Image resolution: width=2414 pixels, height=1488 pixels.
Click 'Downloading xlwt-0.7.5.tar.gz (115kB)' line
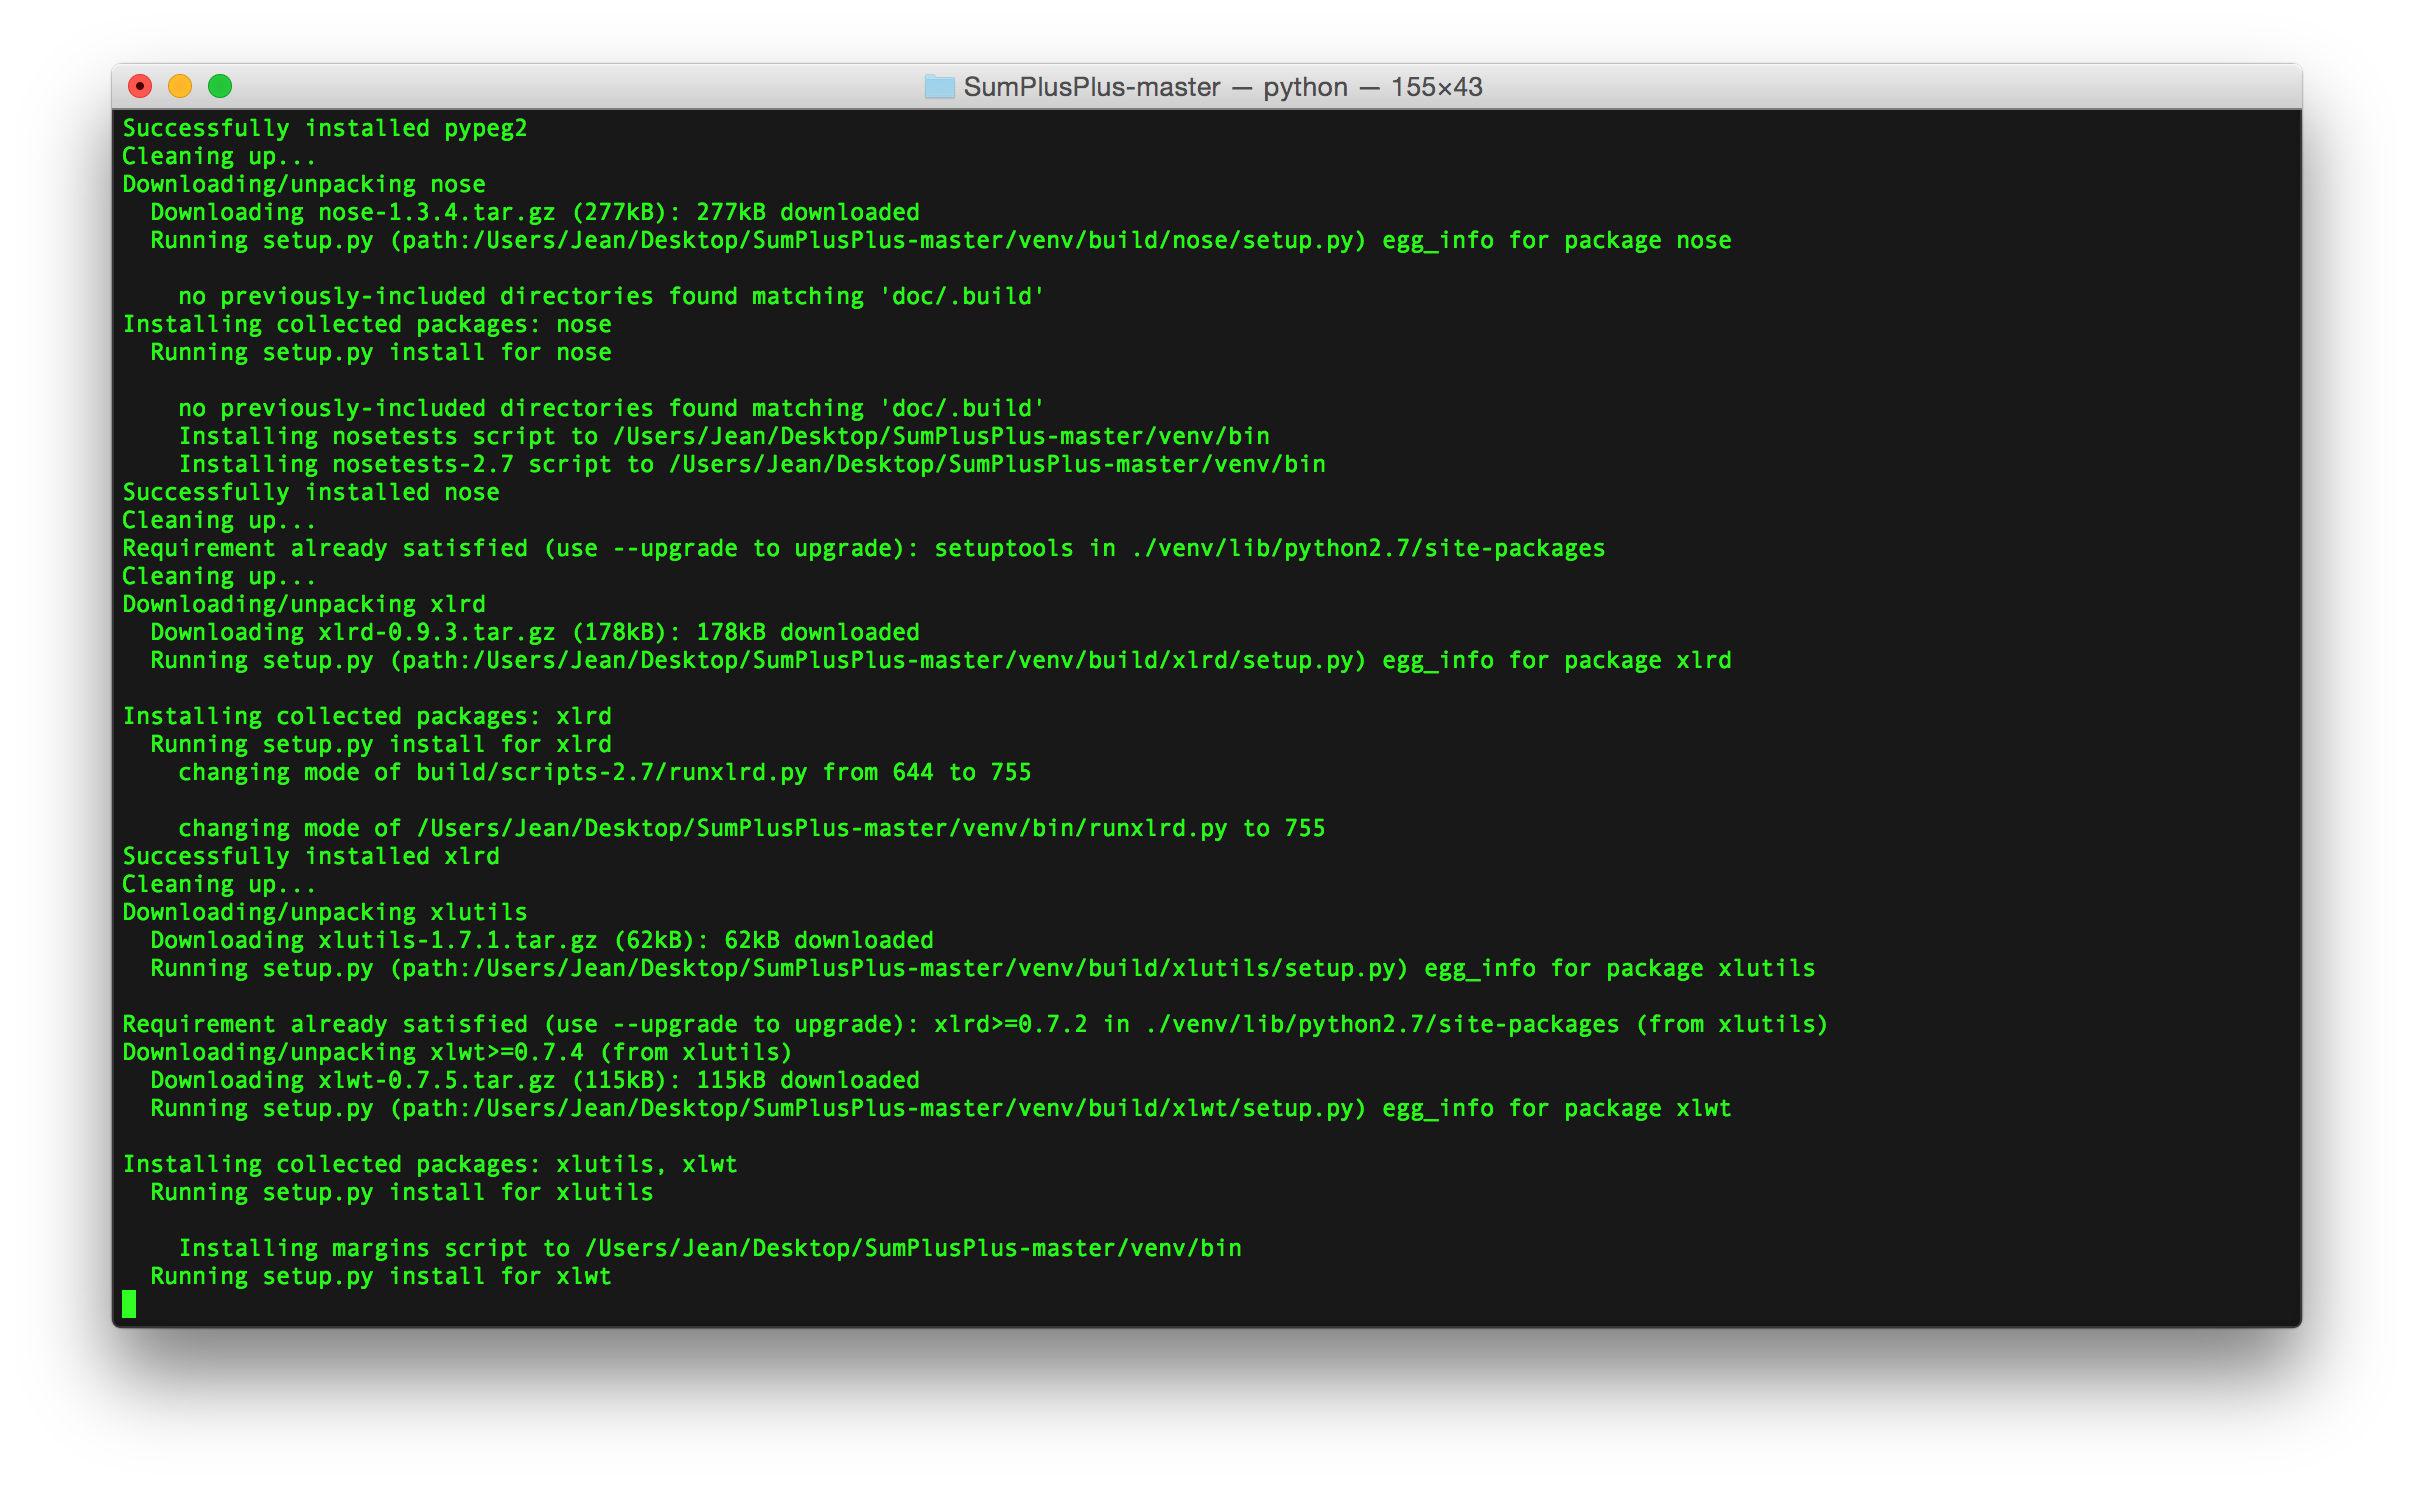tap(535, 1080)
